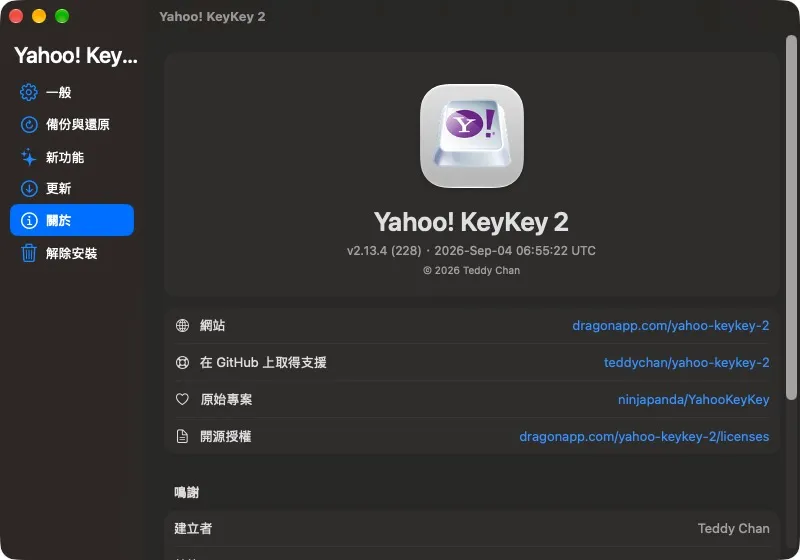Click the lifebuoy icon beside GitHub support
The image size is (800, 560).
[x=182, y=363]
